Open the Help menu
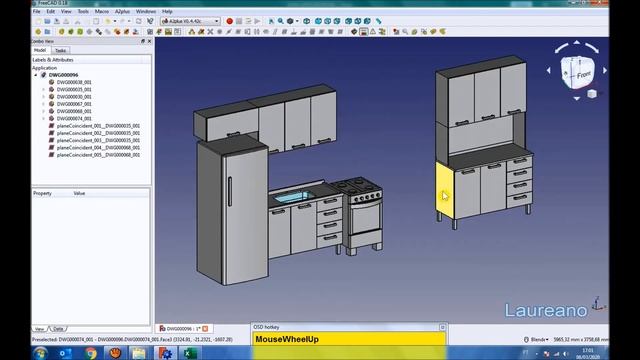Image resolution: width=640 pixels, height=360 pixels. 167,11
